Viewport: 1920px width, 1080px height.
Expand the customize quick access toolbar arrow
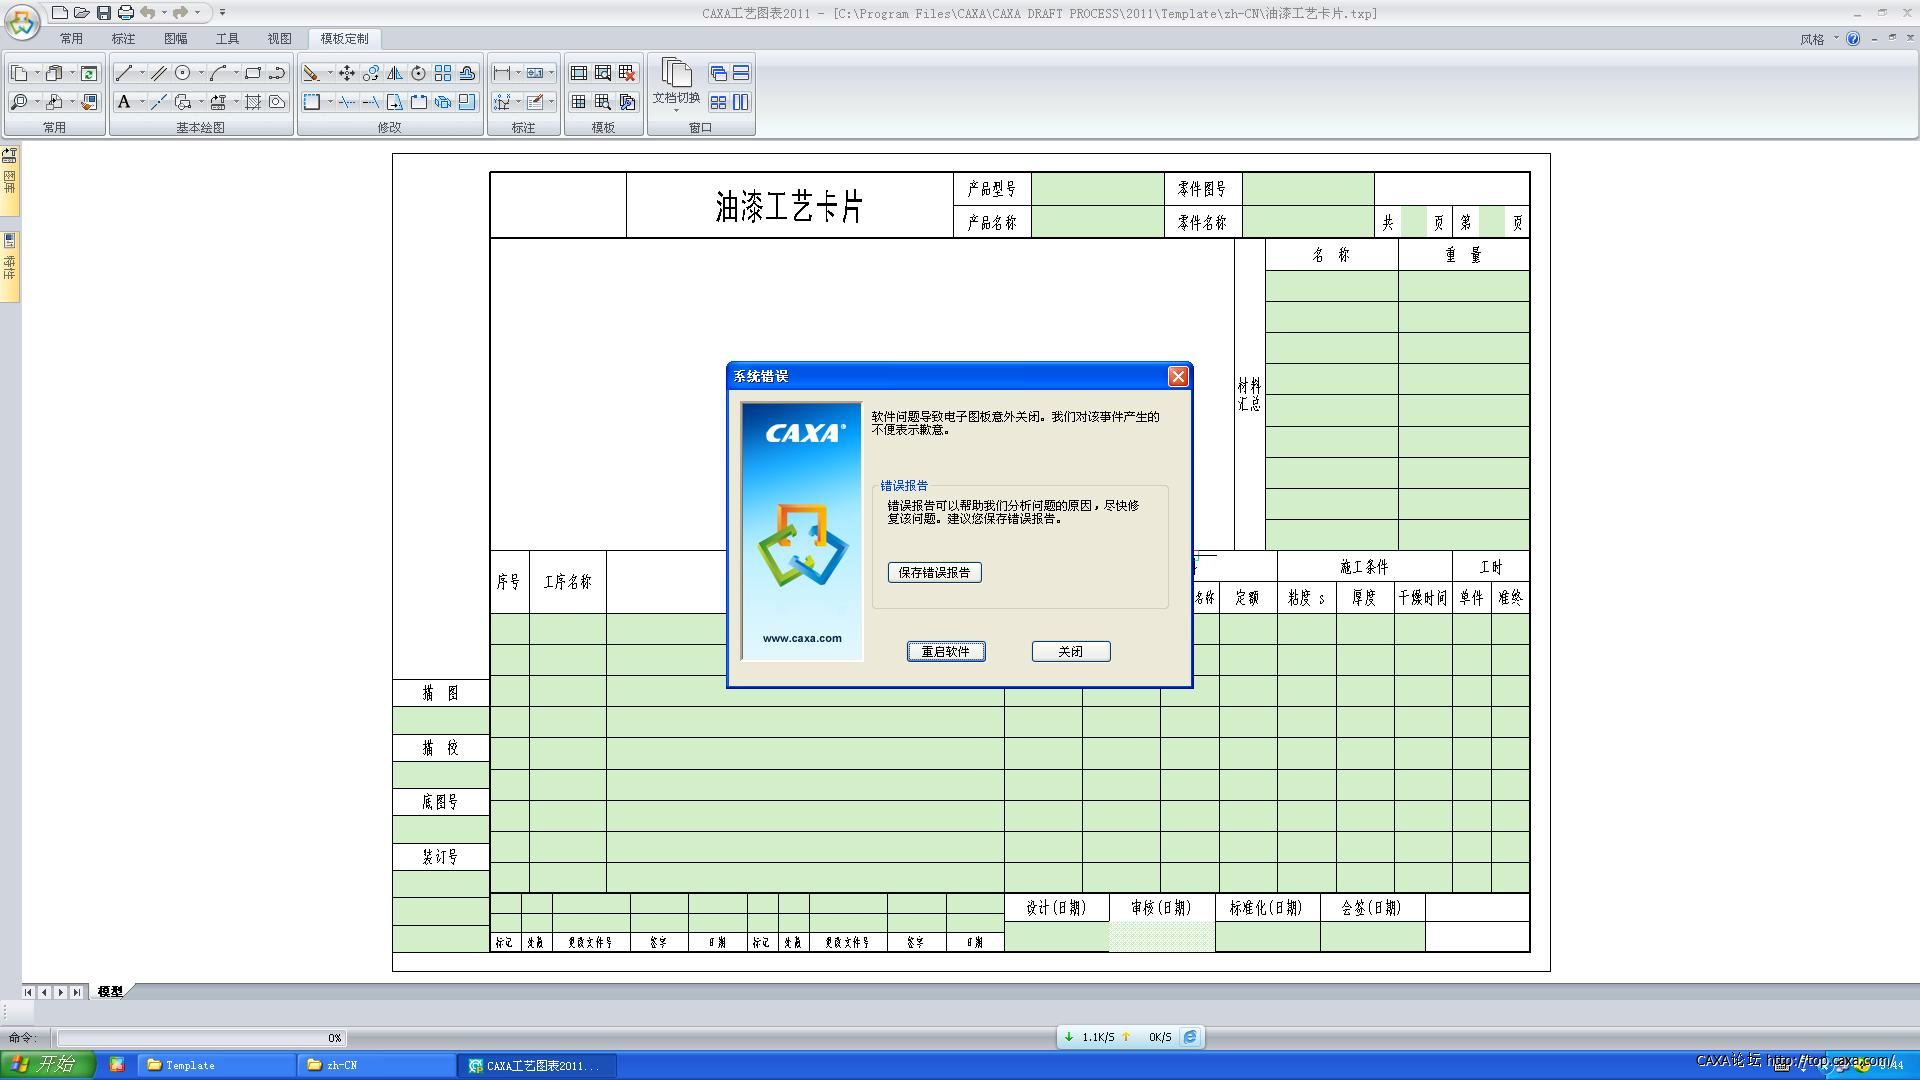coord(222,13)
